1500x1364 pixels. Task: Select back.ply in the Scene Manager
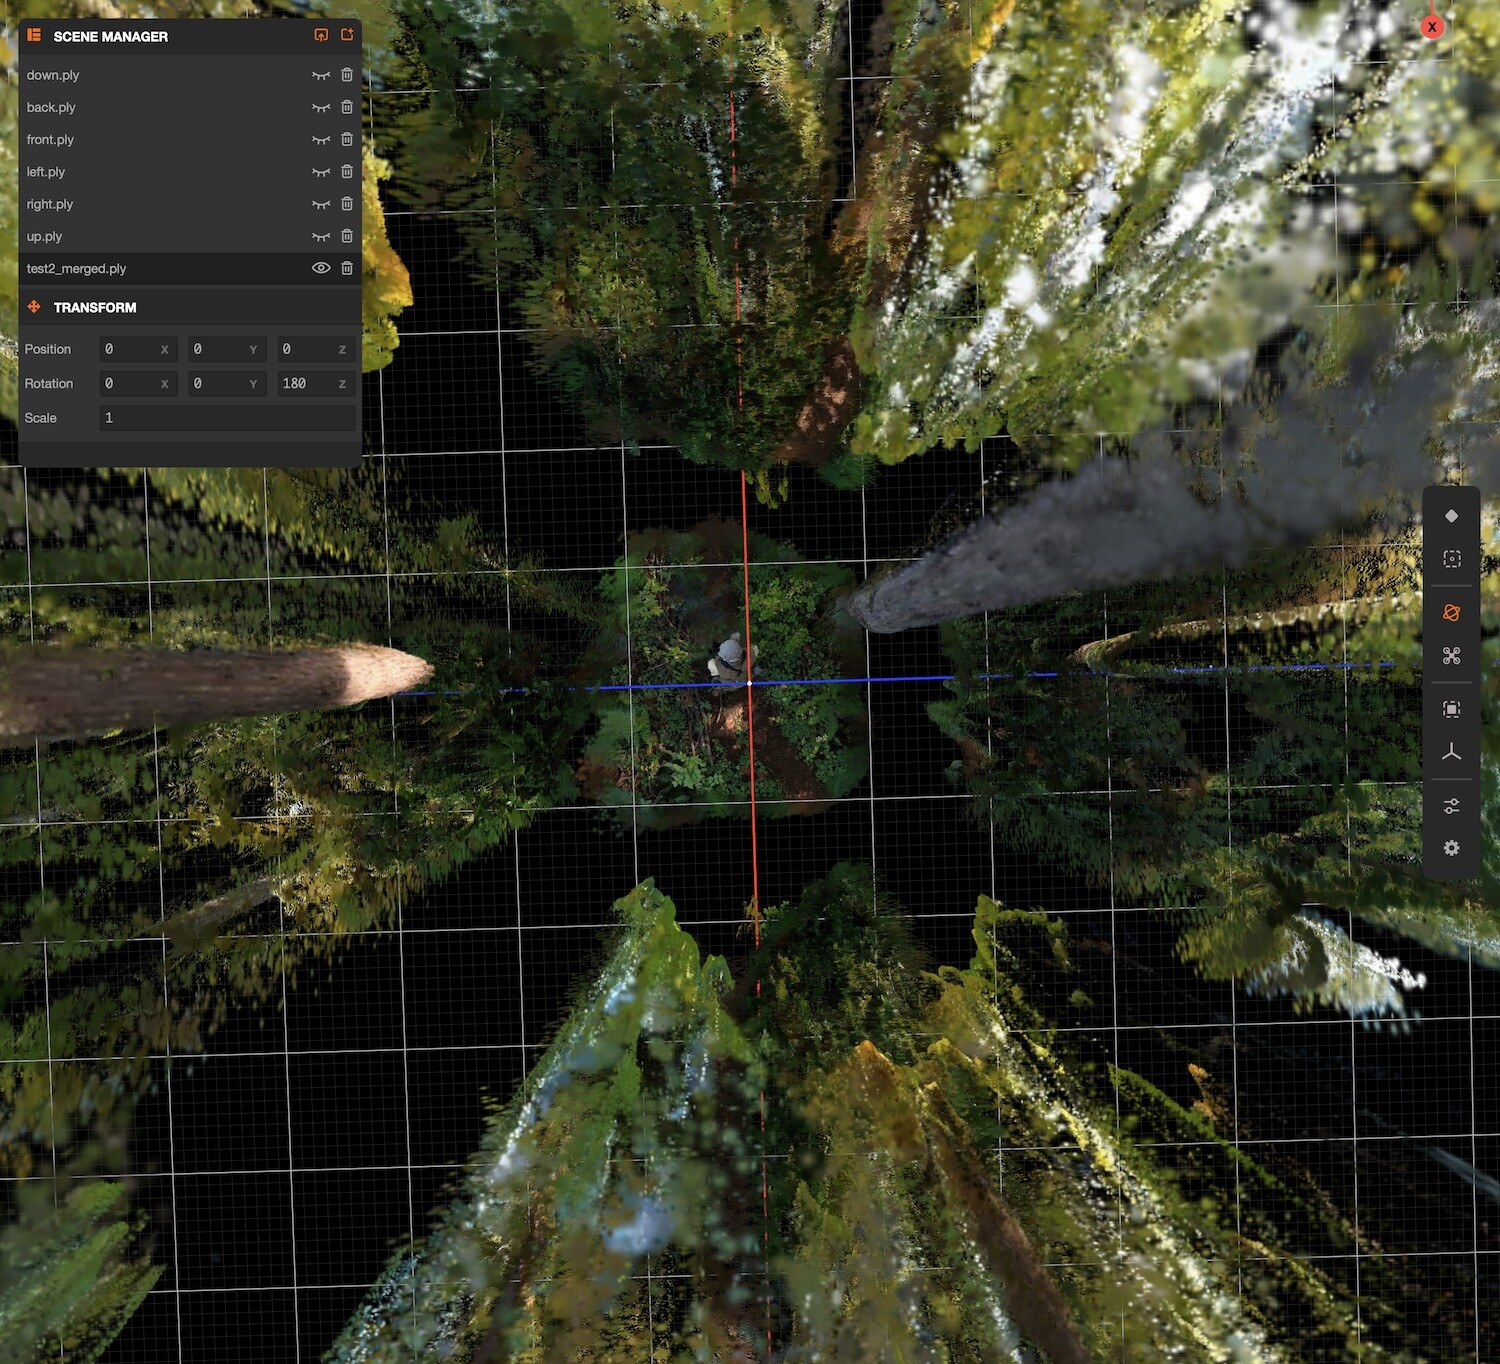tap(50, 107)
